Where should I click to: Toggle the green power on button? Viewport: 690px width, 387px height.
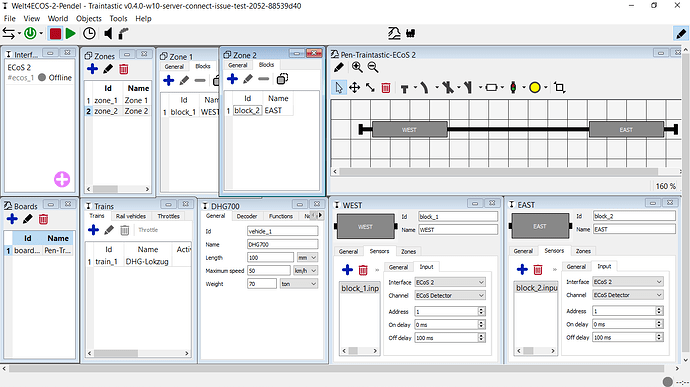pos(30,33)
